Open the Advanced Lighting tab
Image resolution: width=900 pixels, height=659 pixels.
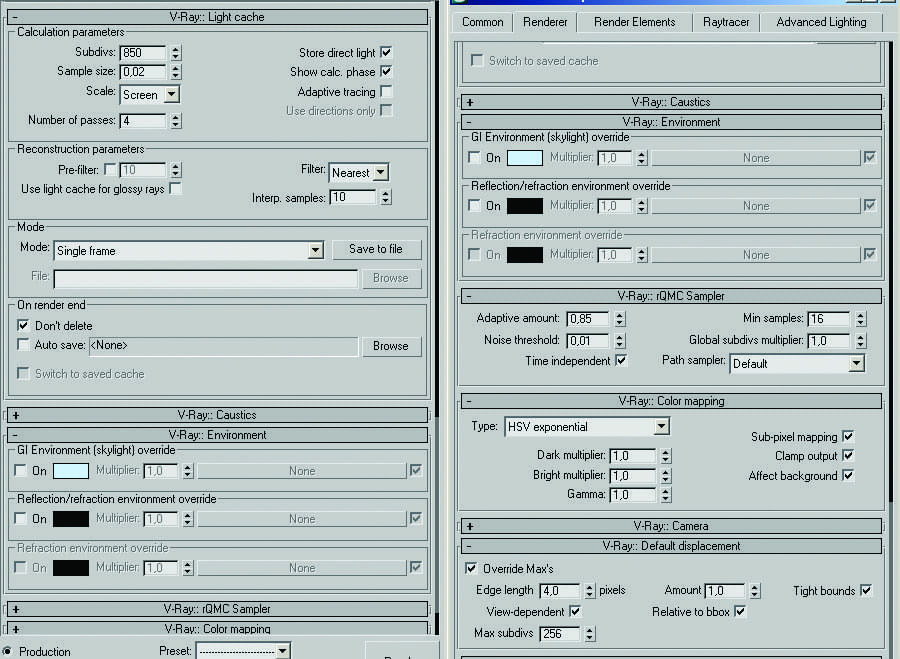point(821,22)
